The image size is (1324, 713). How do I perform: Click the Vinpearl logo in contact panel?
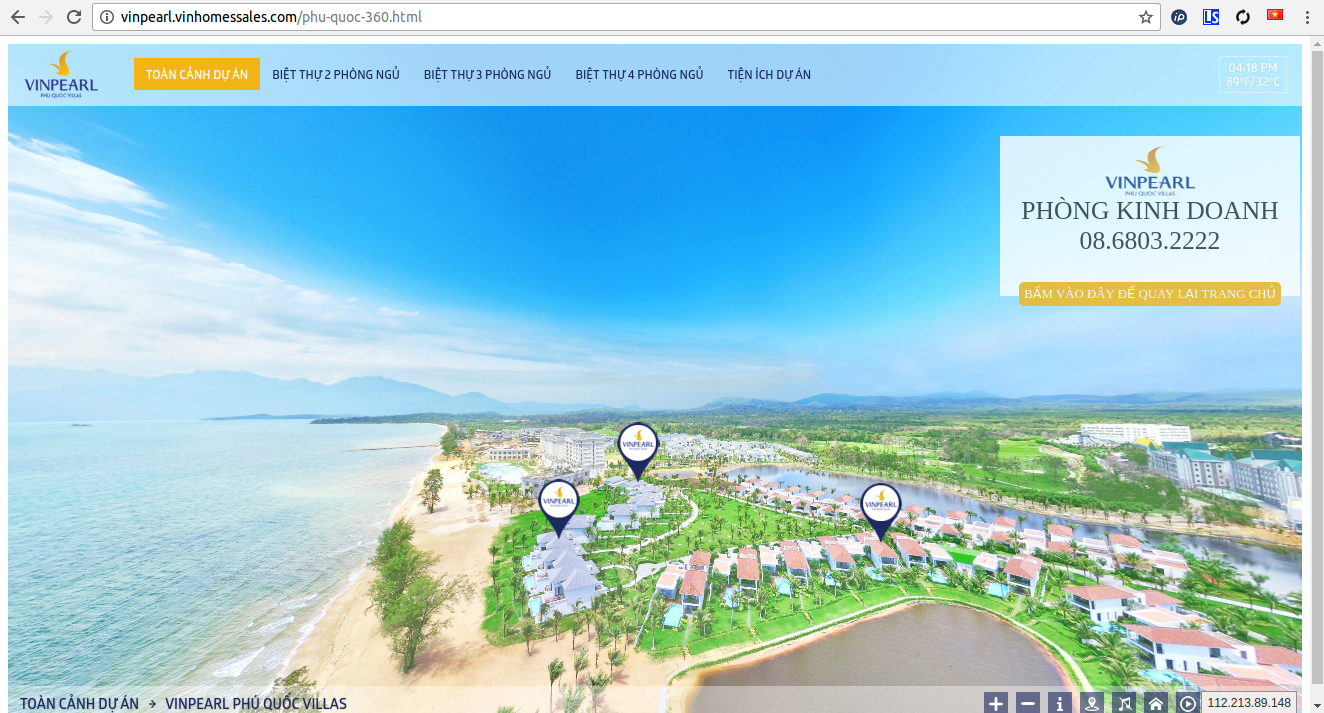(x=1150, y=169)
